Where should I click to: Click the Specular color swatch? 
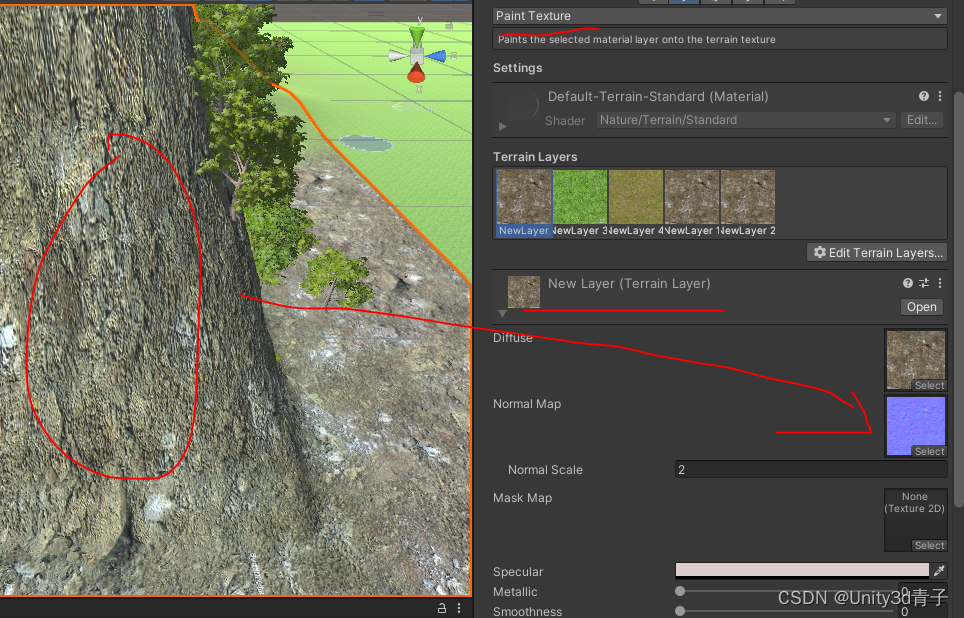(x=800, y=570)
